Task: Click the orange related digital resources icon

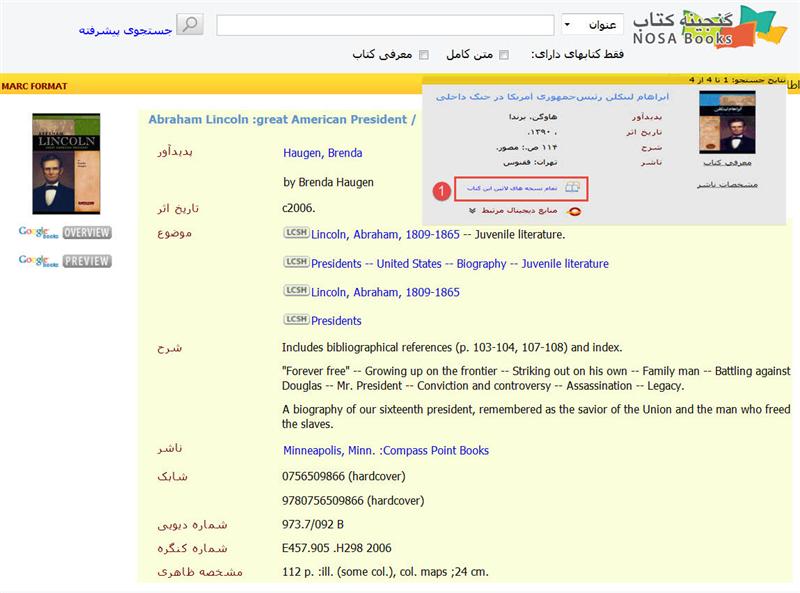Action: point(574,211)
